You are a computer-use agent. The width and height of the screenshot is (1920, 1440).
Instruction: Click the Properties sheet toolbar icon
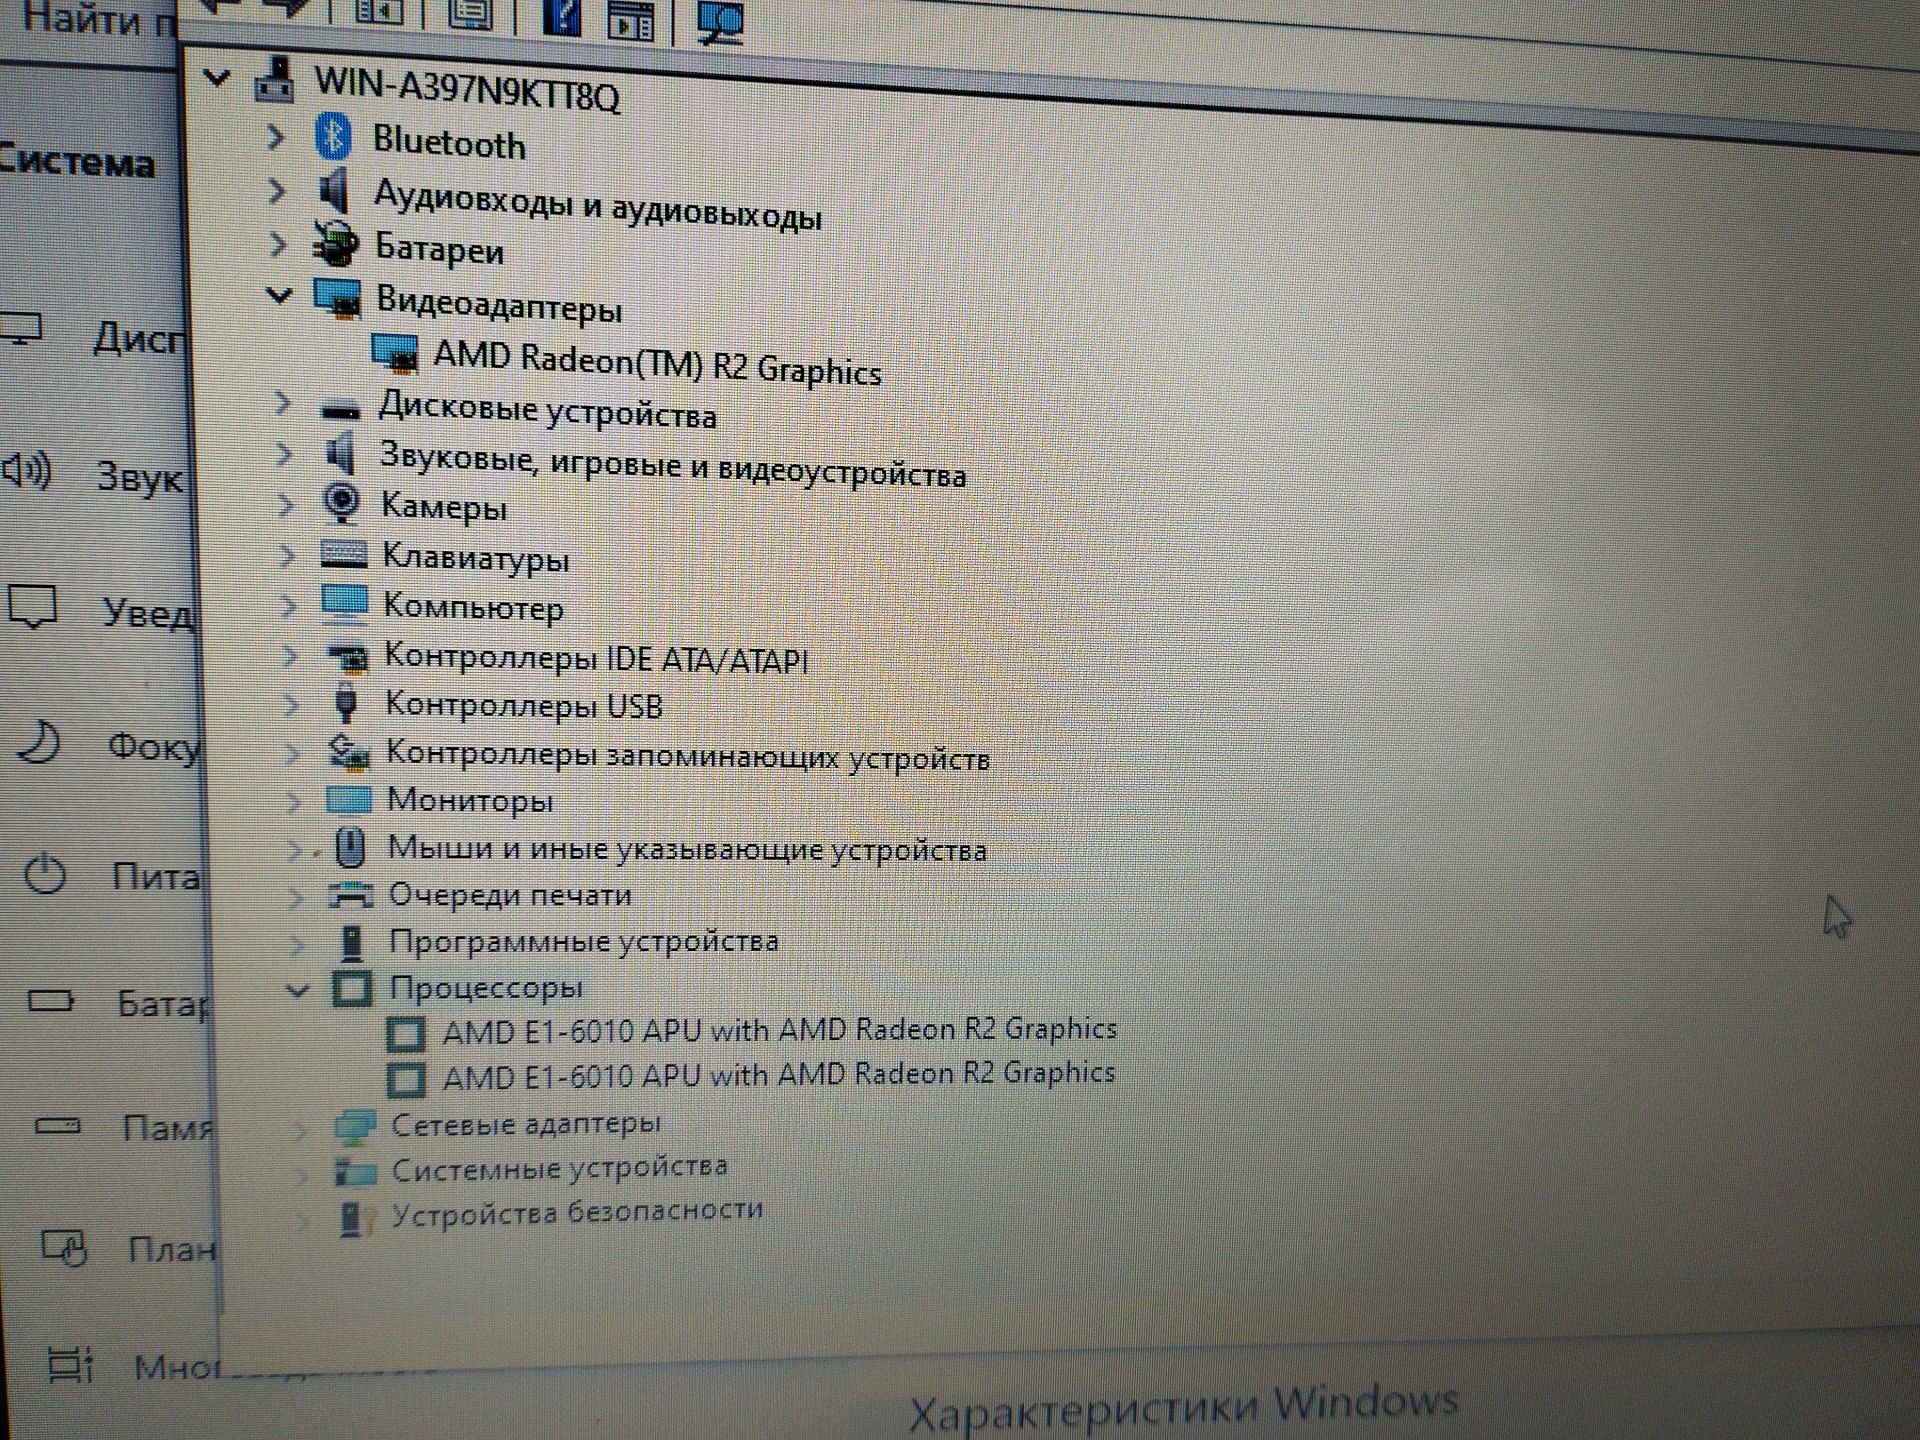(470, 14)
